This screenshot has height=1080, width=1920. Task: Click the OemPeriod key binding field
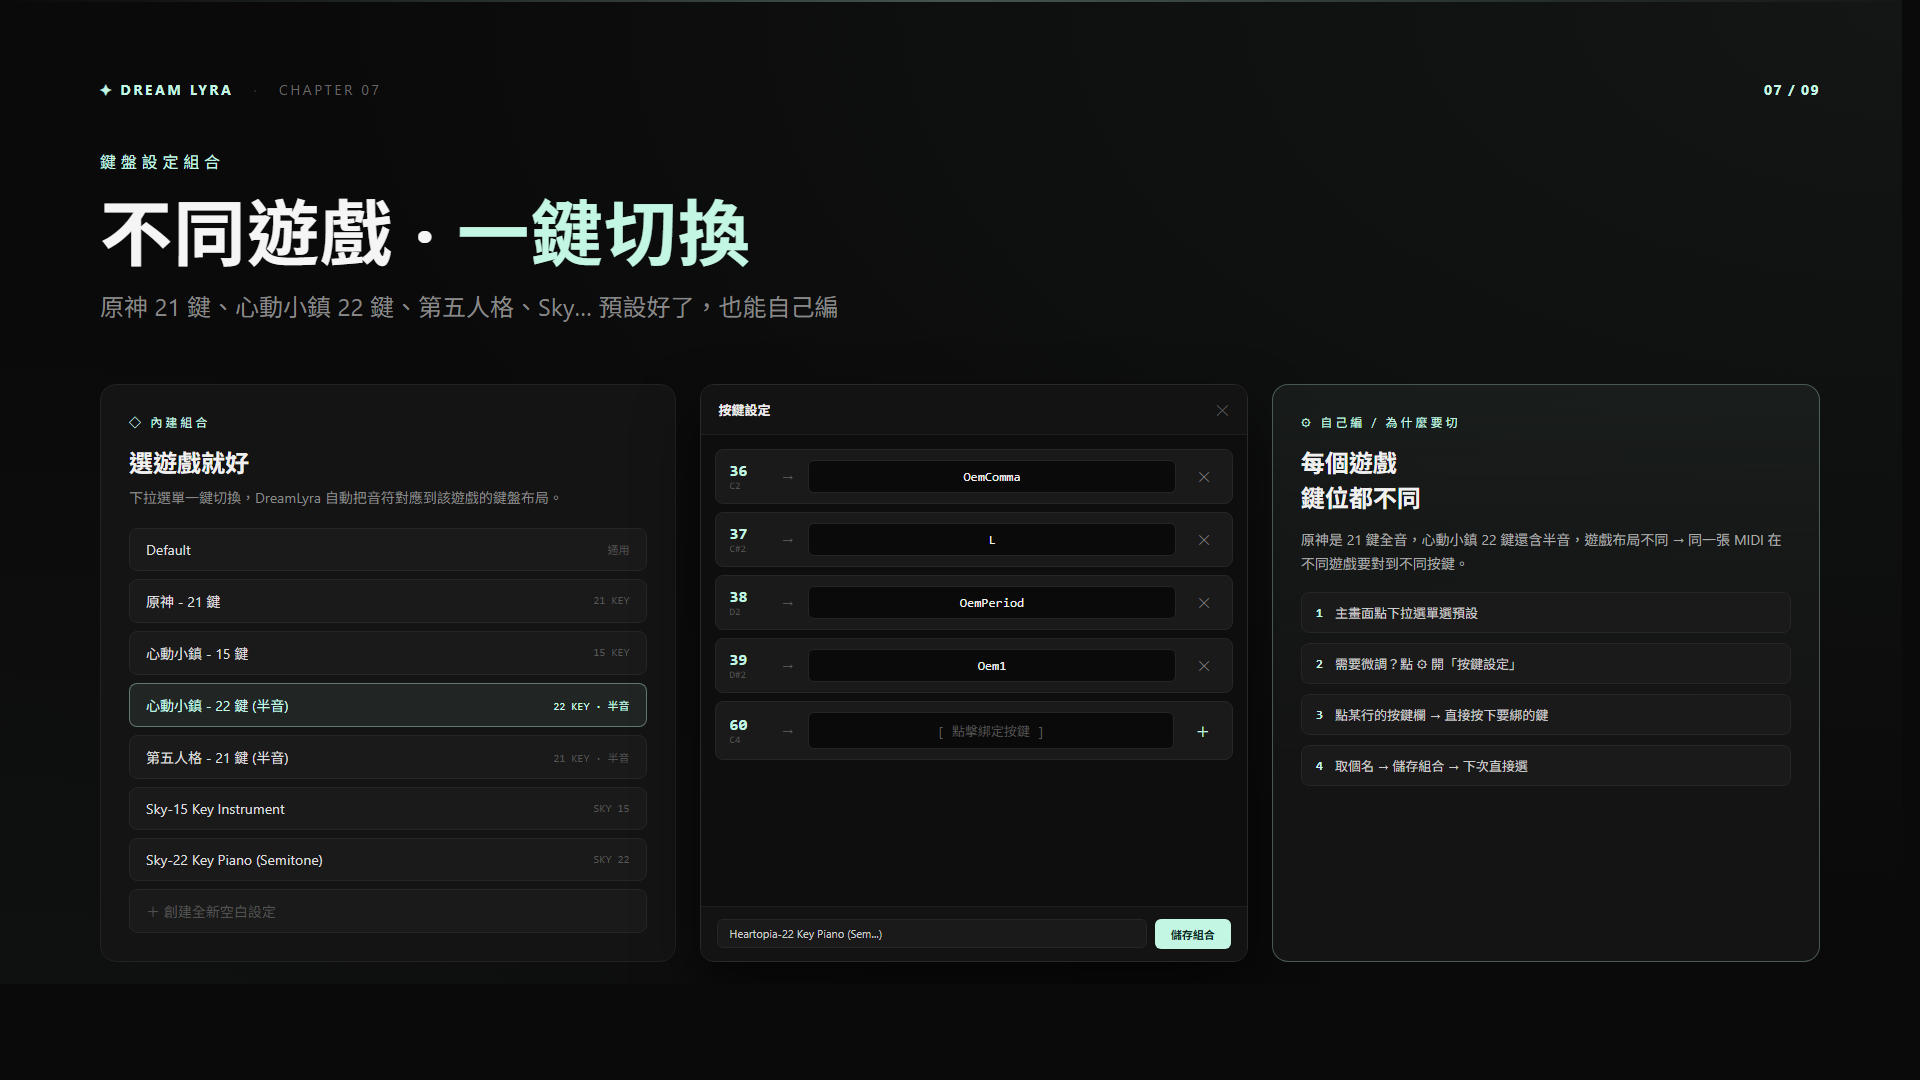click(x=991, y=603)
